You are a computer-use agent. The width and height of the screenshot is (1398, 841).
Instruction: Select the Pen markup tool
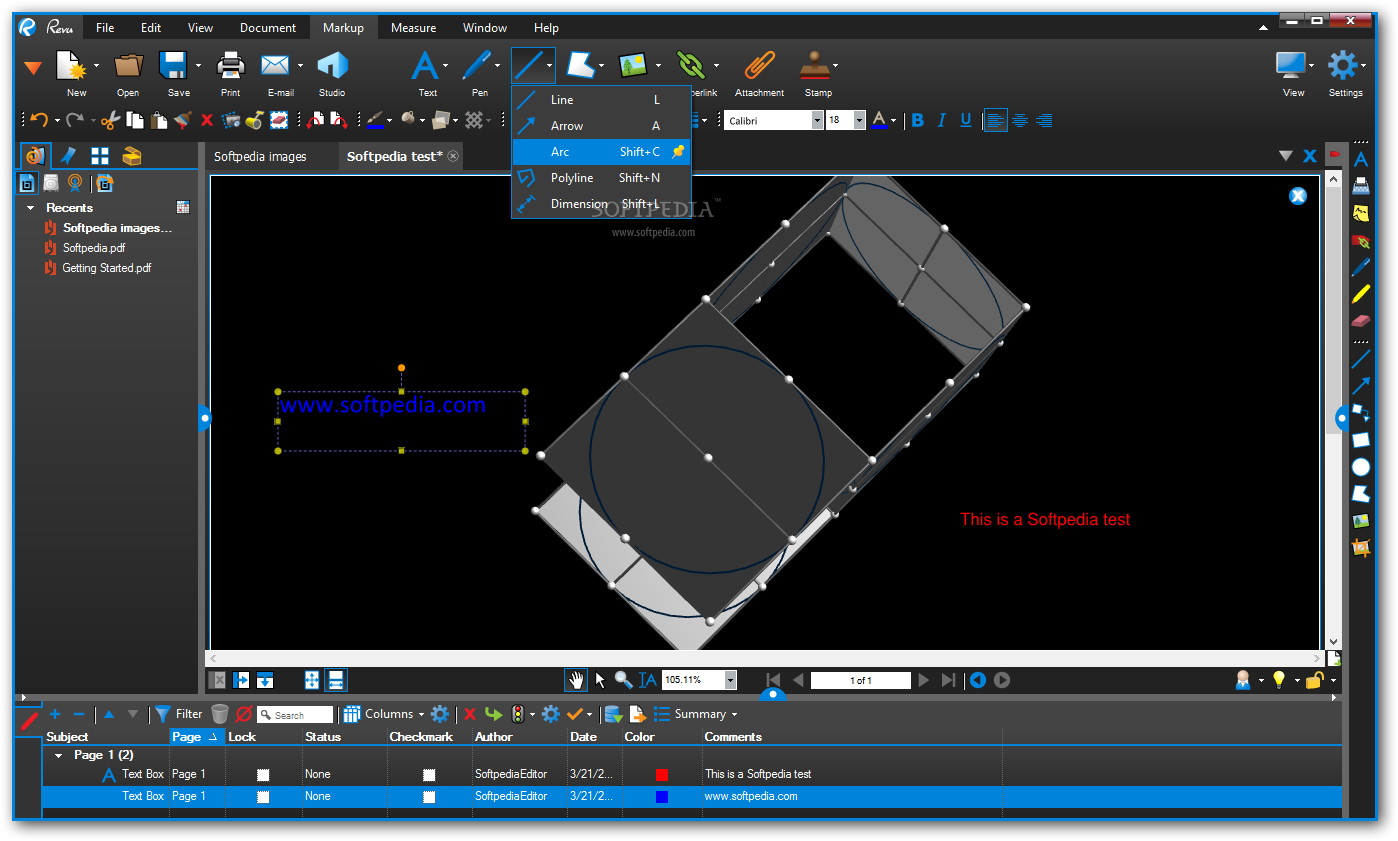[475, 66]
